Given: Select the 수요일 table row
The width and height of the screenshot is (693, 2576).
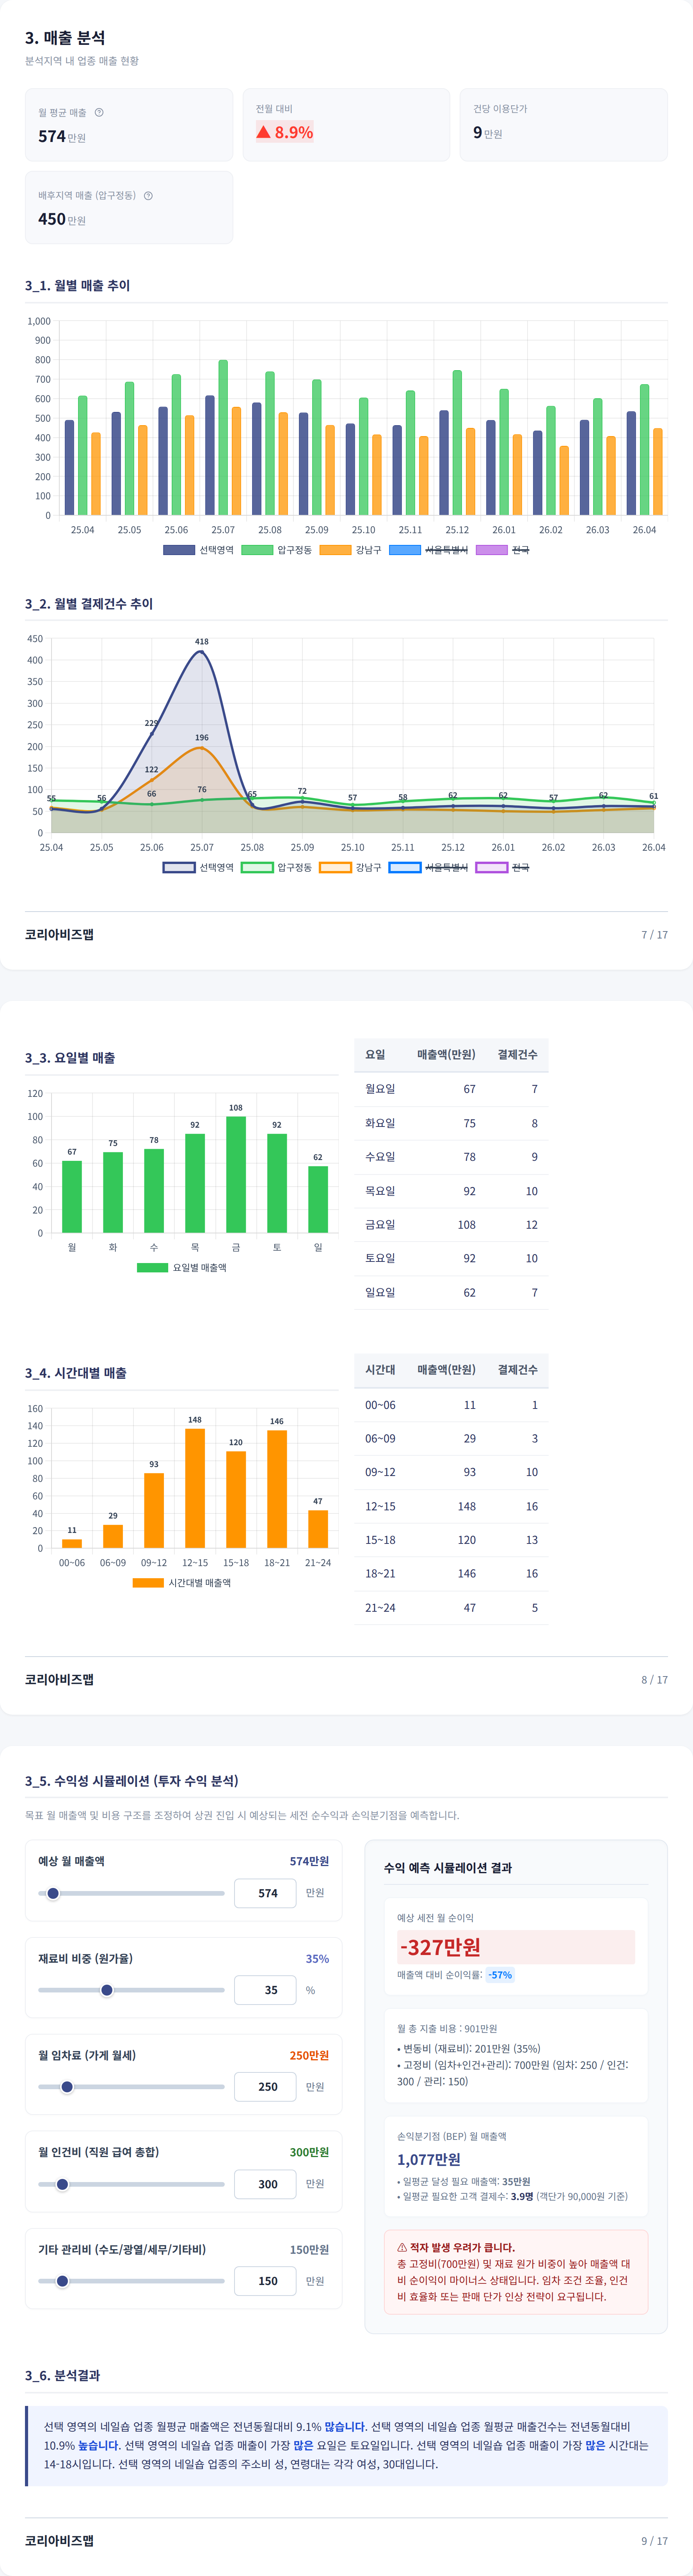Looking at the screenshot, I should tap(451, 1157).
